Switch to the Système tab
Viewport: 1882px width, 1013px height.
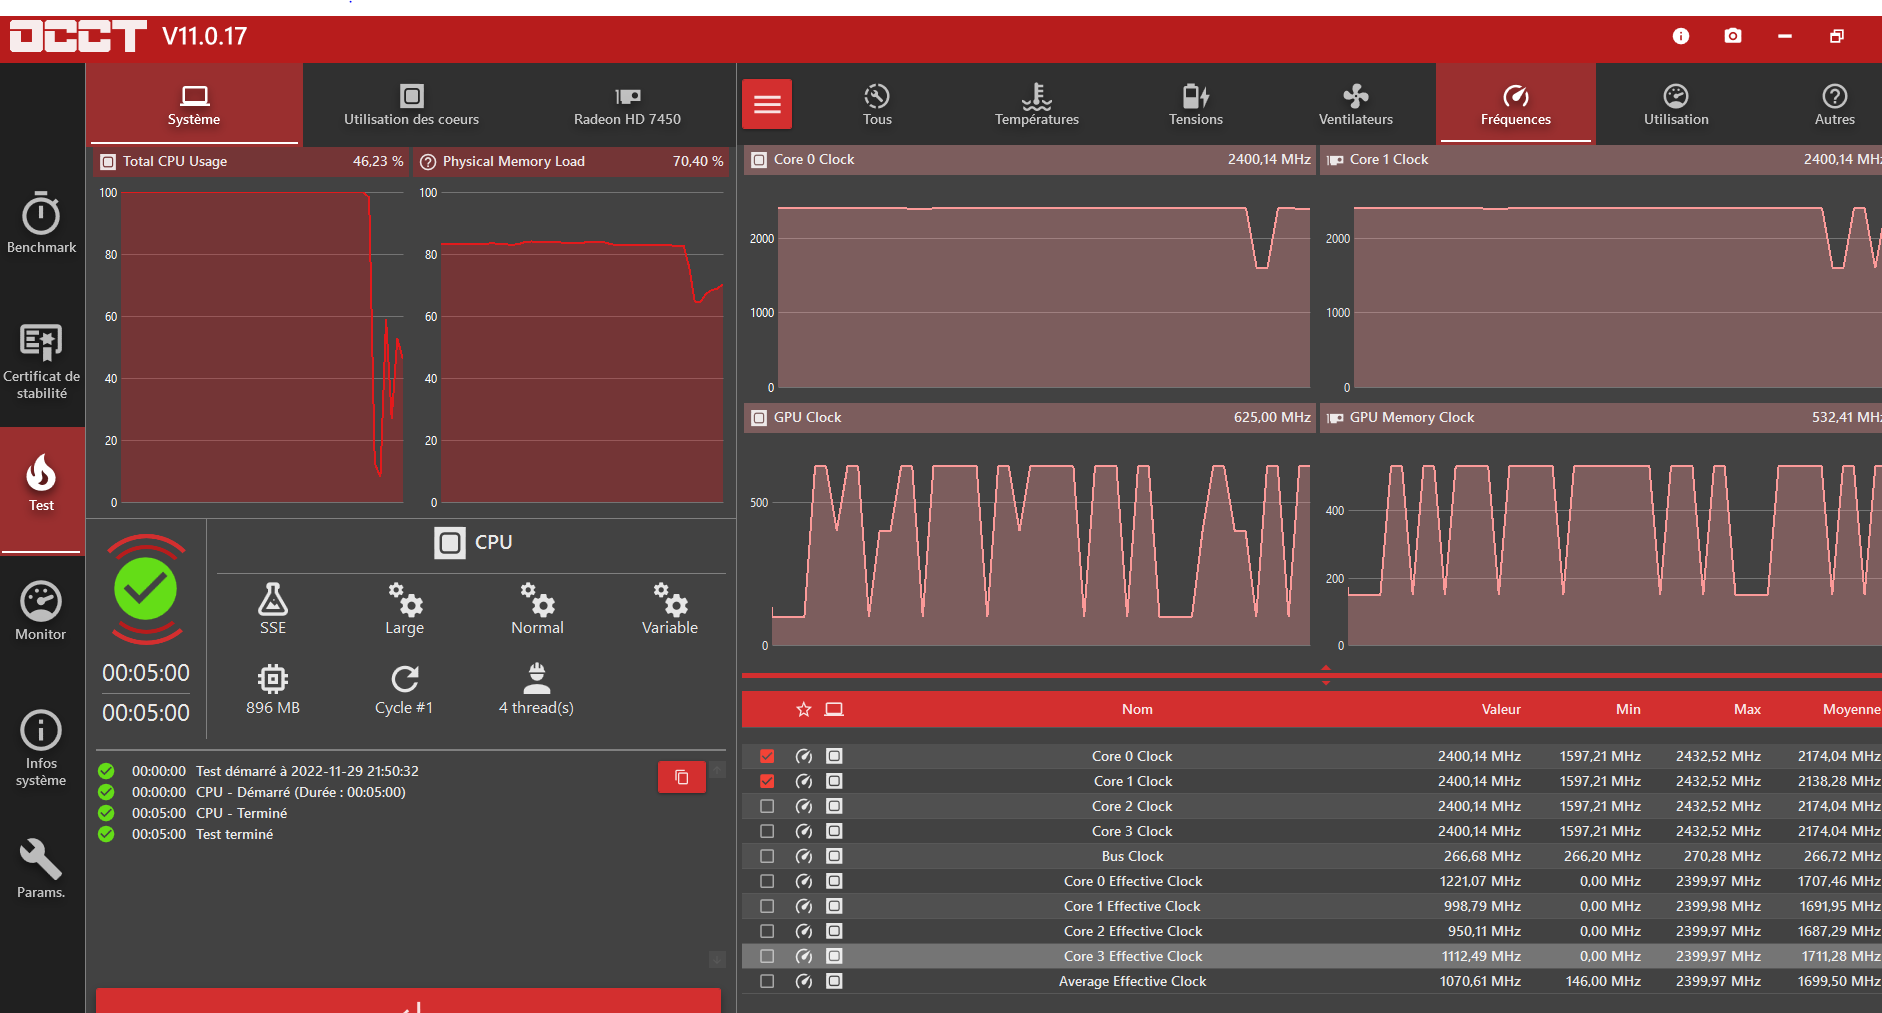click(194, 104)
